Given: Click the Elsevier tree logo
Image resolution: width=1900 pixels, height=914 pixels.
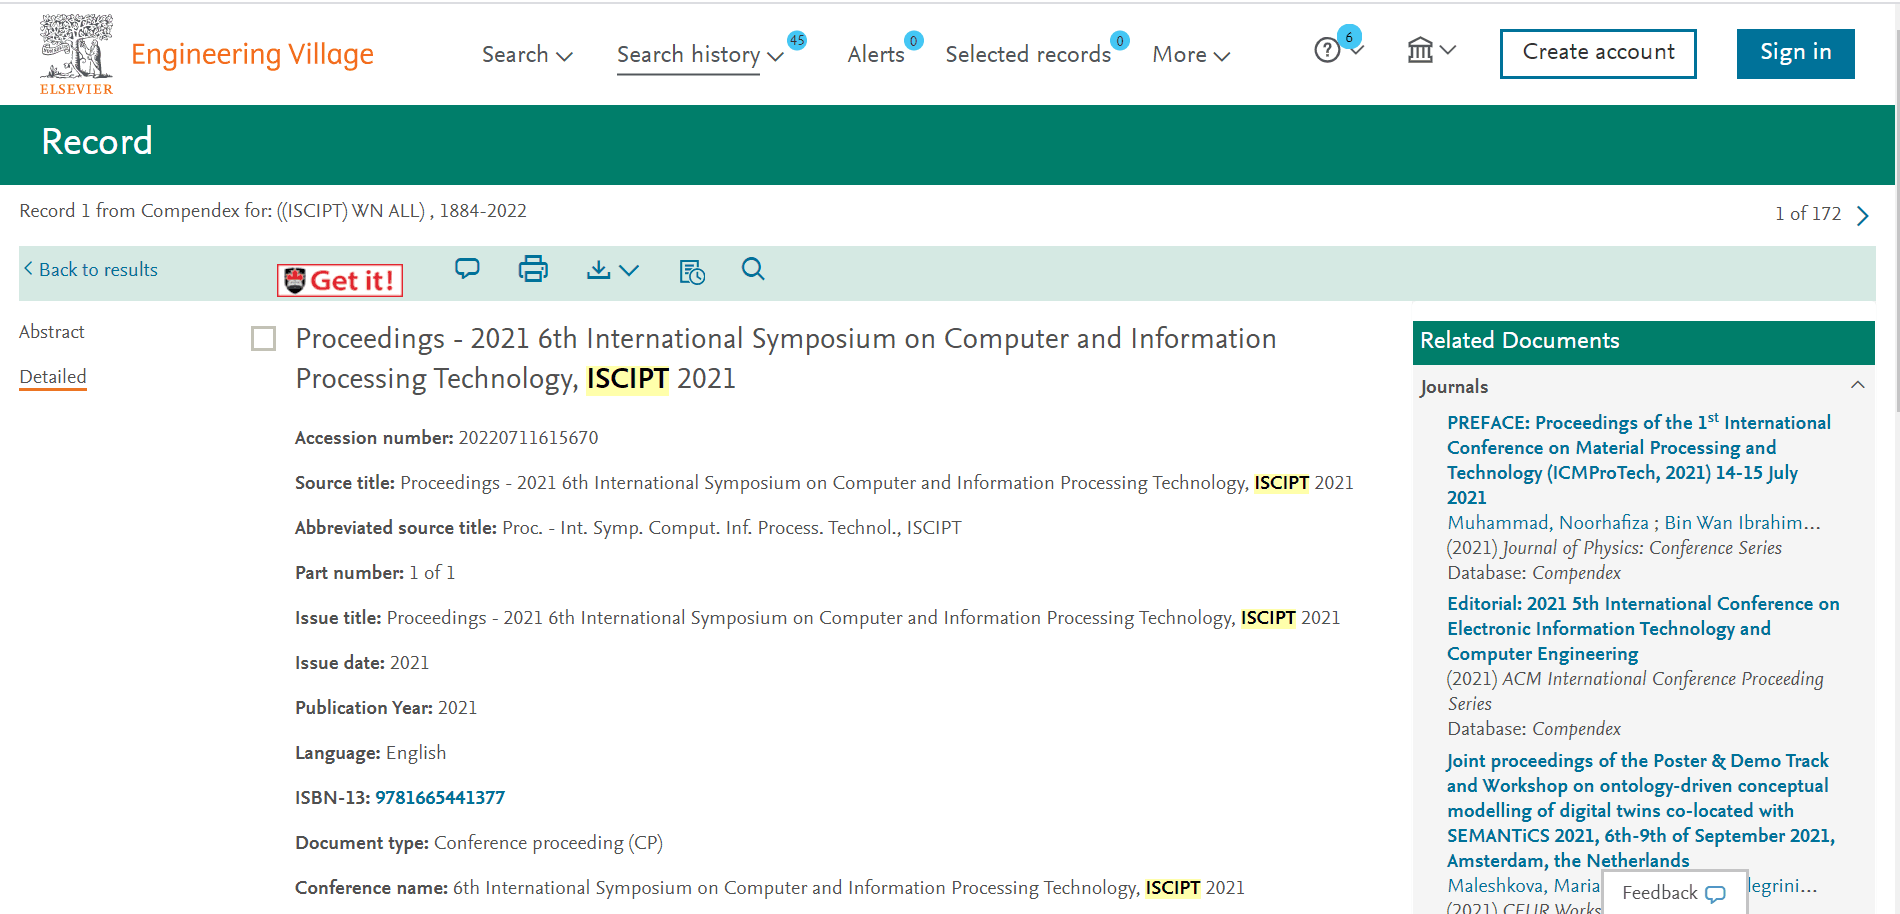Looking at the screenshot, I should tap(76, 54).
